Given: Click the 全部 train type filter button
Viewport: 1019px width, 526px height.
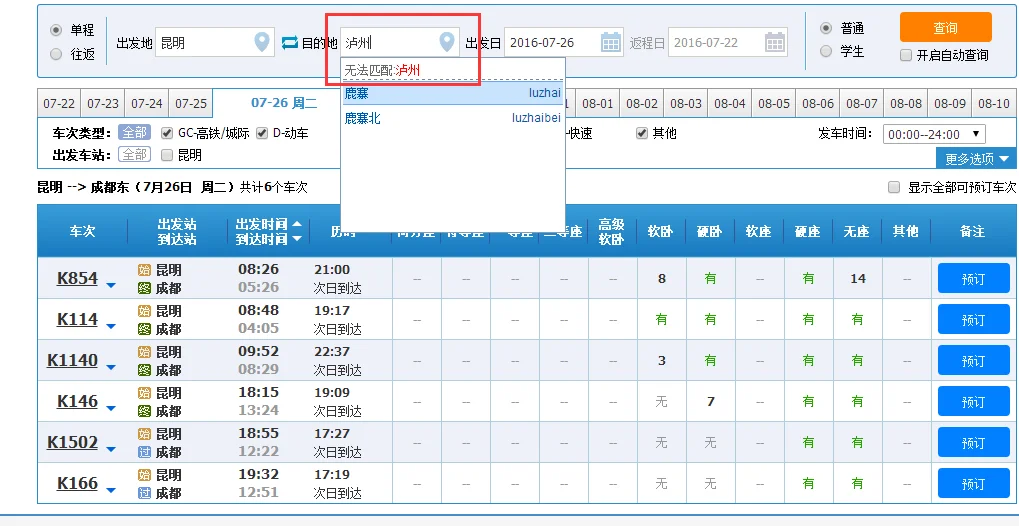Looking at the screenshot, I should click(x=135, y=133).
